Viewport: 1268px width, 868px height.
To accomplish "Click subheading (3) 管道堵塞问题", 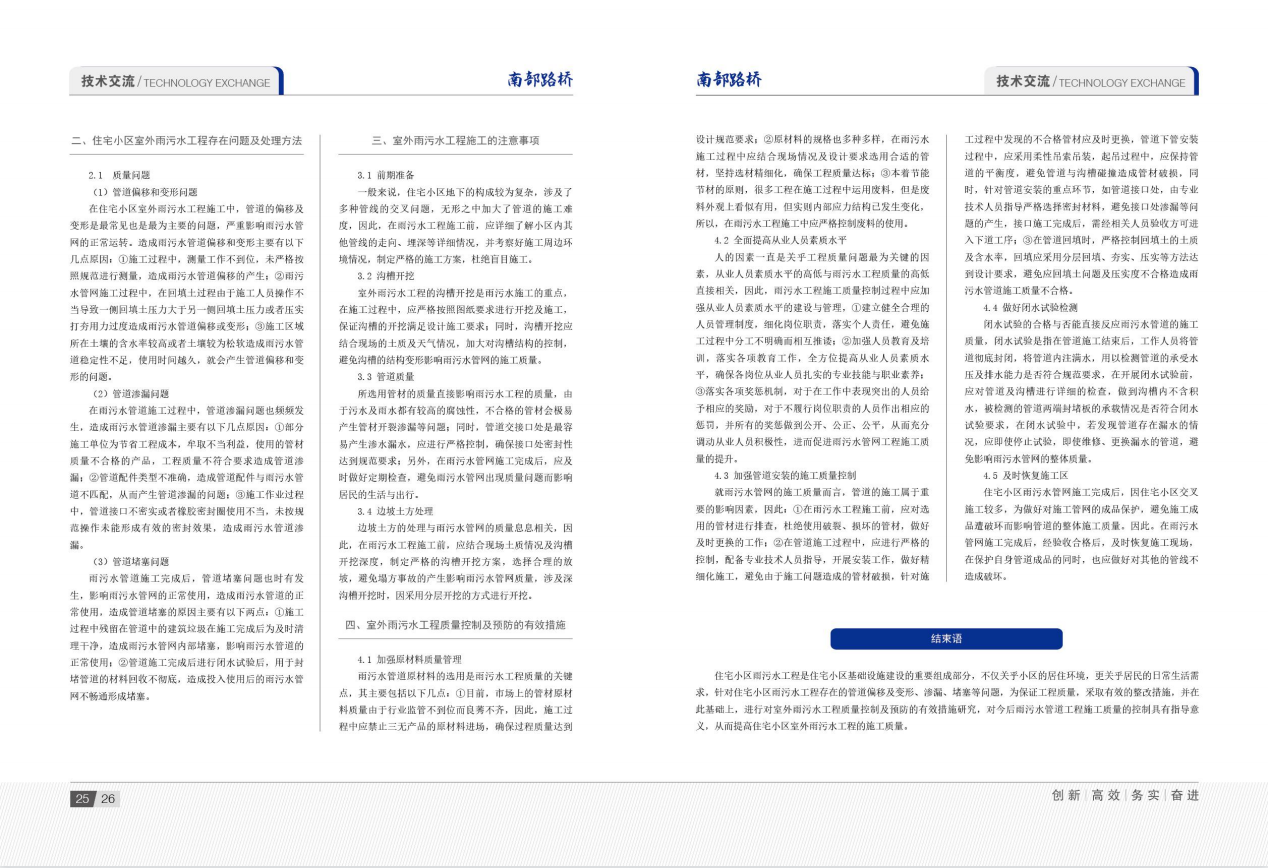I will pos(131,561).
